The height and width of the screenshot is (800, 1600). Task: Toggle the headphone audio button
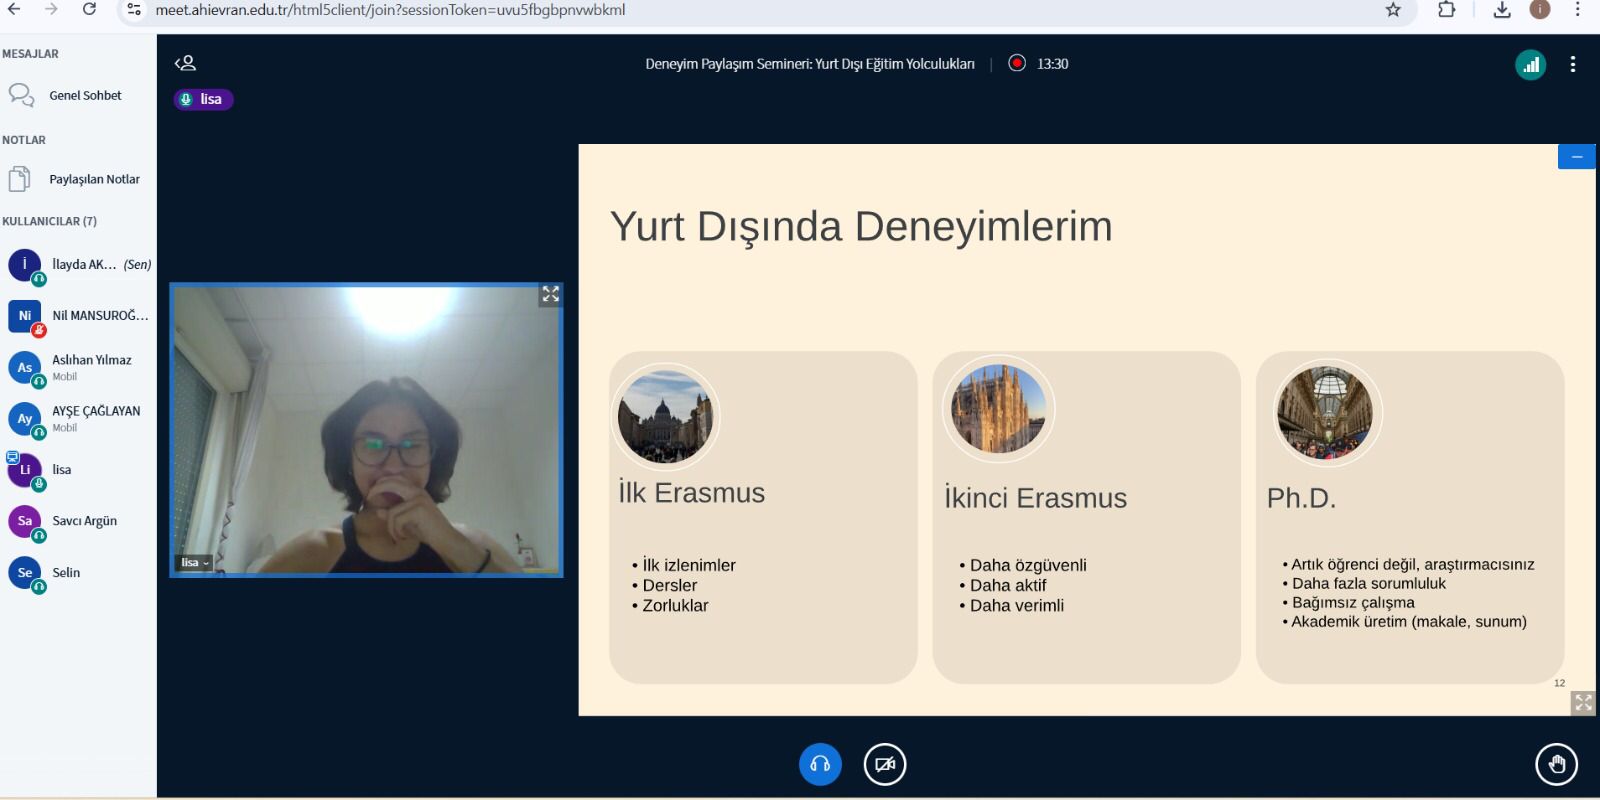click(x=820, y=765)
